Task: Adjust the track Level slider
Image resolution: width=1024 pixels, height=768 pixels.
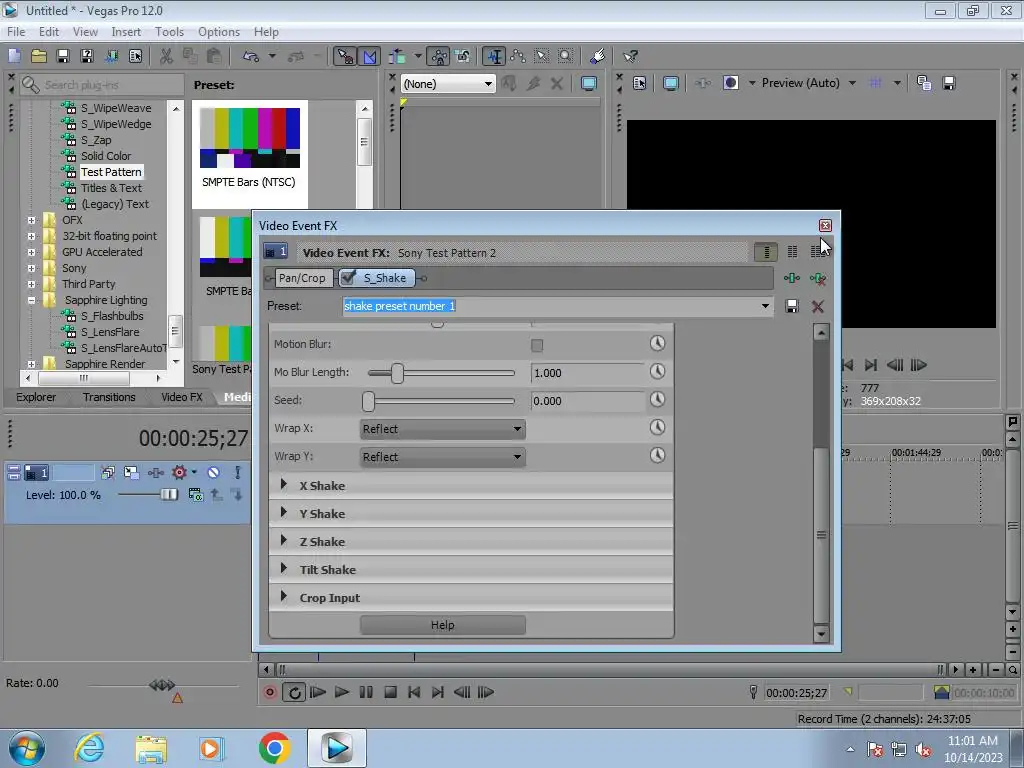Action: point(168,495)
